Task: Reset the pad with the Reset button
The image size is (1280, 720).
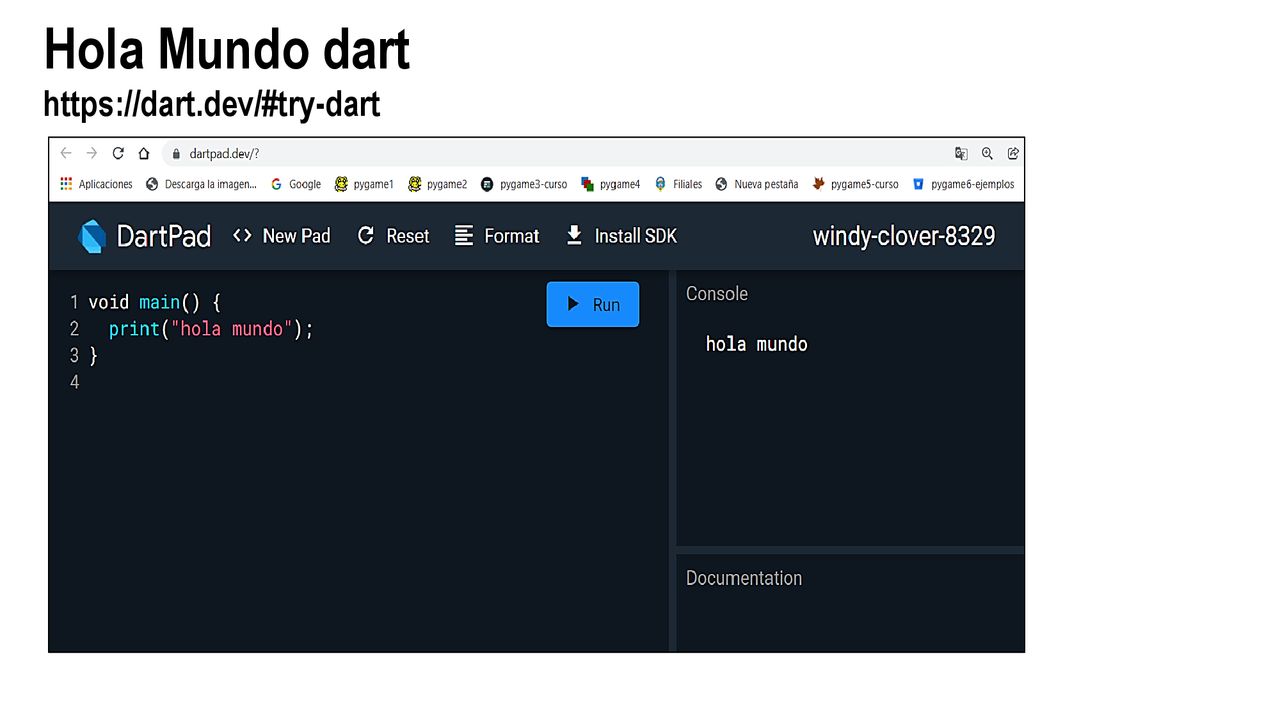Action: click(x=393, y=236)
